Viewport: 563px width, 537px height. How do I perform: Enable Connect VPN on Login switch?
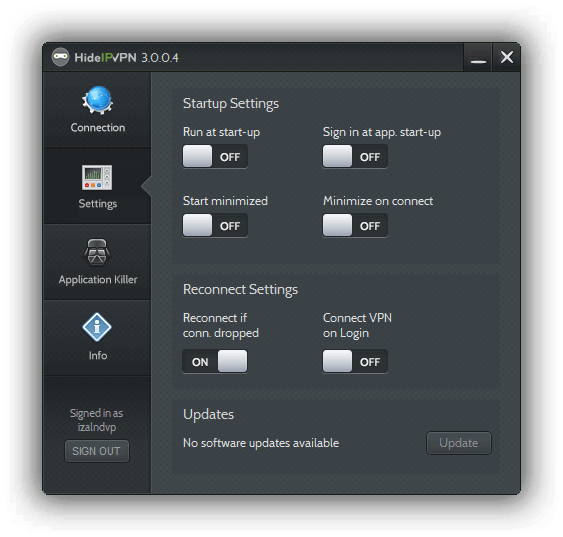(x=355, y=361)
